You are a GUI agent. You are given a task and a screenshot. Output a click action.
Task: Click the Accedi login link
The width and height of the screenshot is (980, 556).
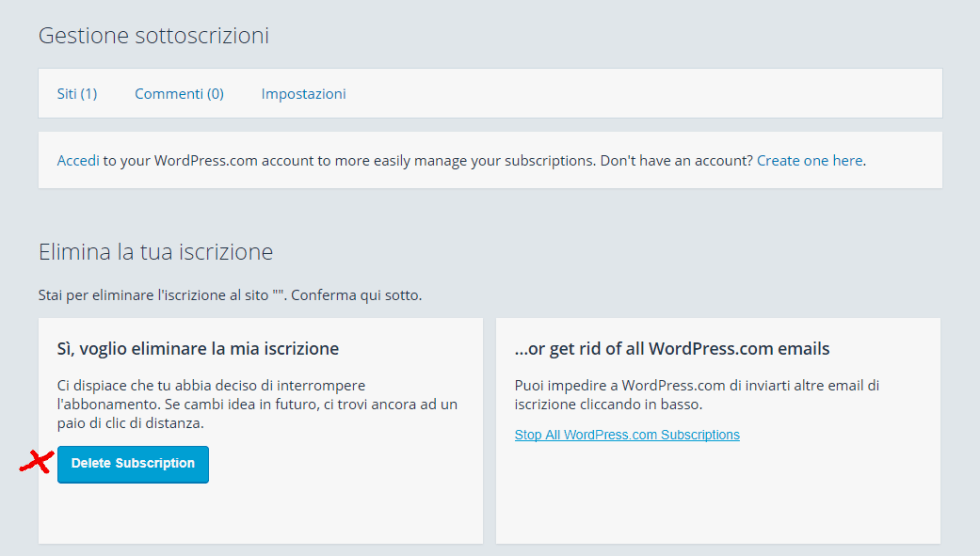[78, 160]
